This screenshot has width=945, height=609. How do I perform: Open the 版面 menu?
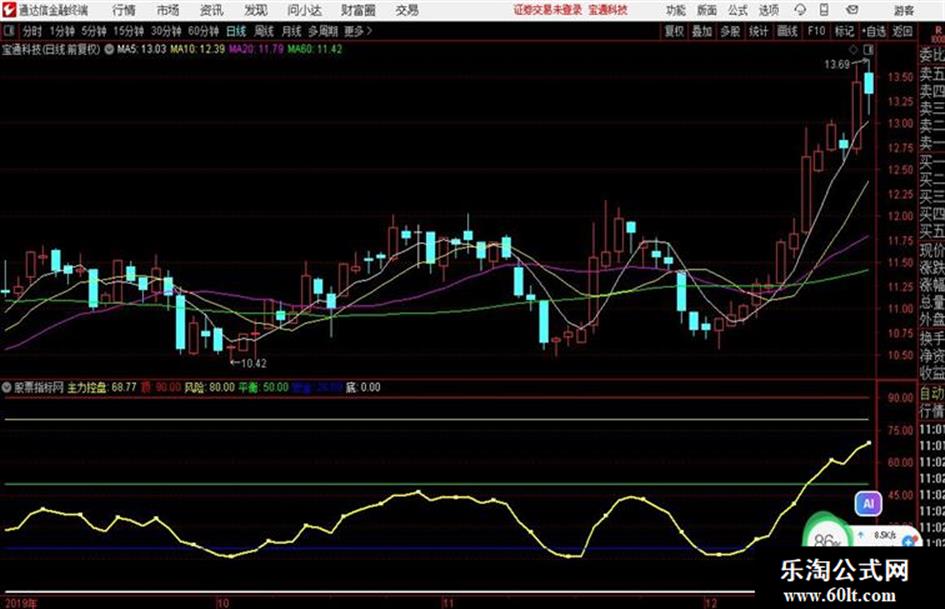(x=707, y=10)
